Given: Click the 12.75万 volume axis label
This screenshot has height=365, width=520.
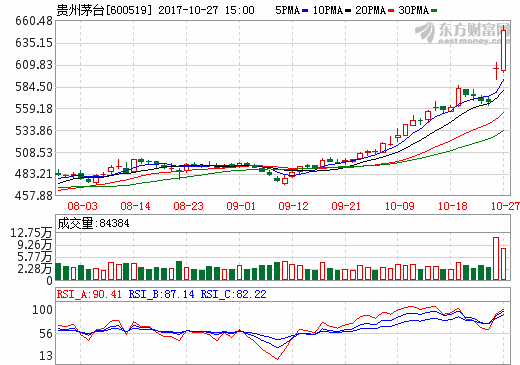Looking at the screenshot, I should 31,233.
